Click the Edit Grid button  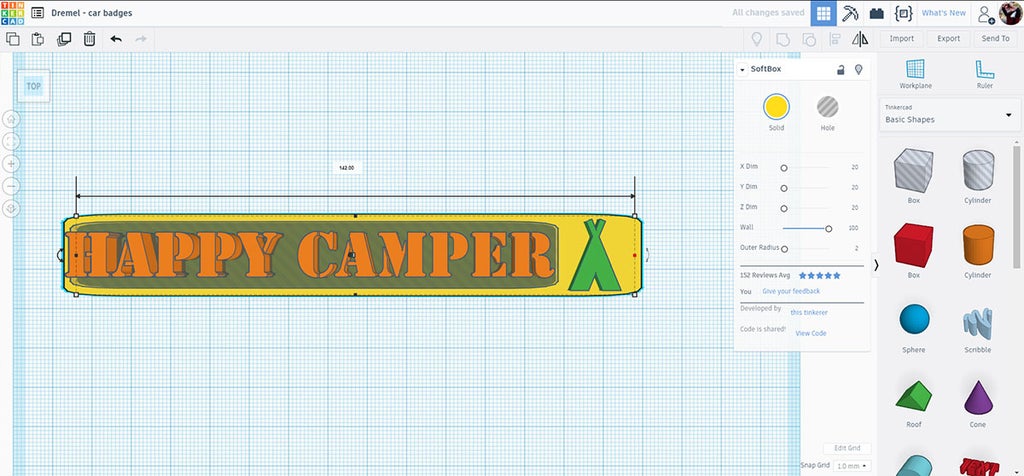pos(847,448)
